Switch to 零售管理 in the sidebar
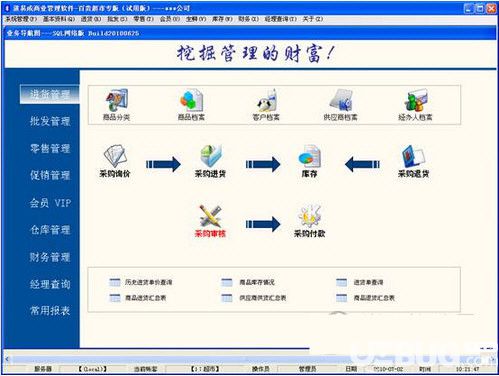The width and height of the screenshot is (499, 376). click(x=50, y=148)
